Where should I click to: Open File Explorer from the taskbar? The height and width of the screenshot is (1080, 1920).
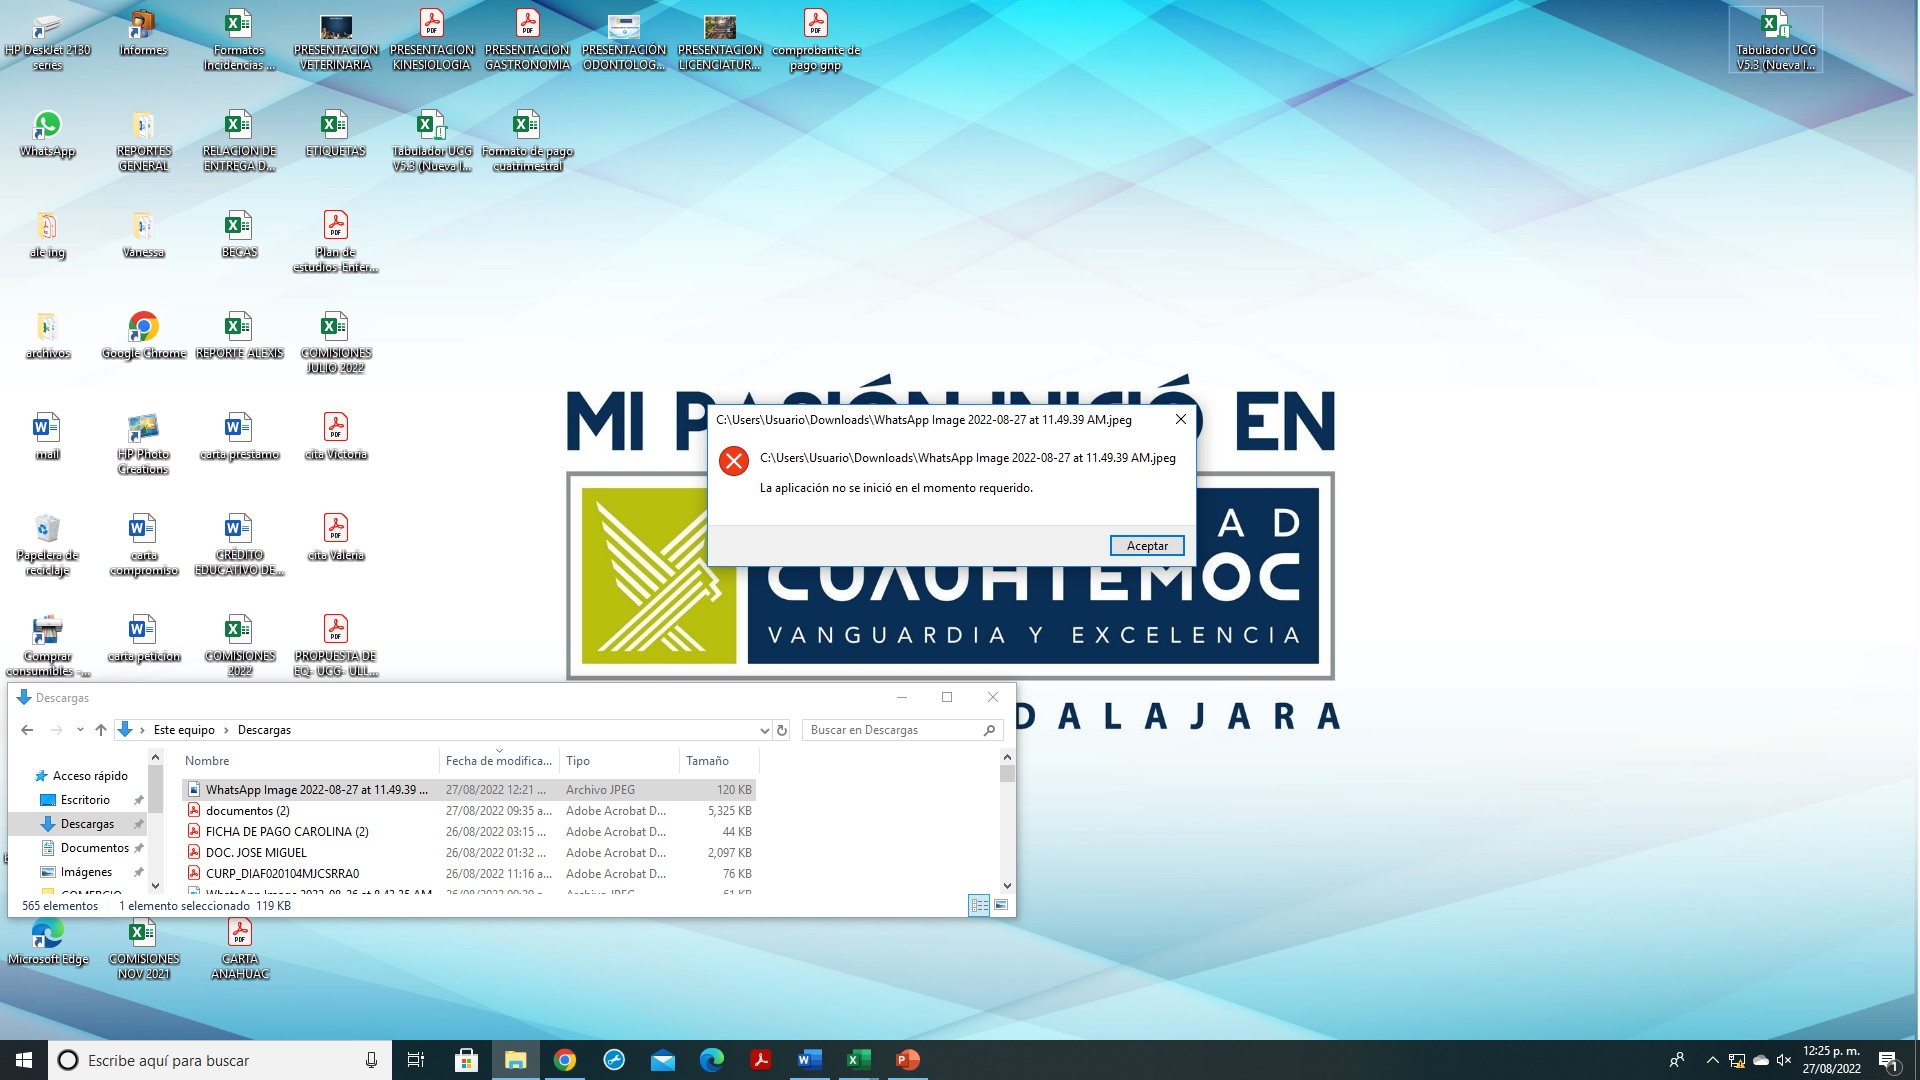click(515, 1060)
